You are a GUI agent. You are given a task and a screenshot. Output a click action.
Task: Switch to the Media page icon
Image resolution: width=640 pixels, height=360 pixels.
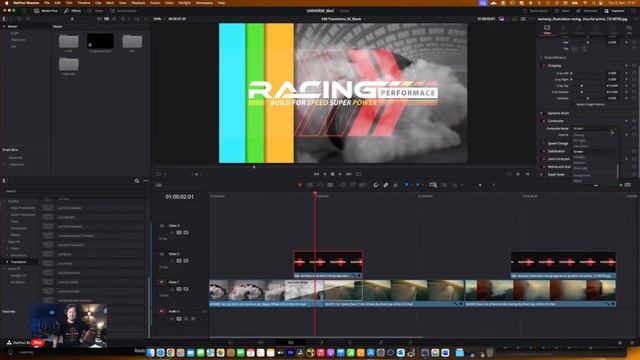231,342
